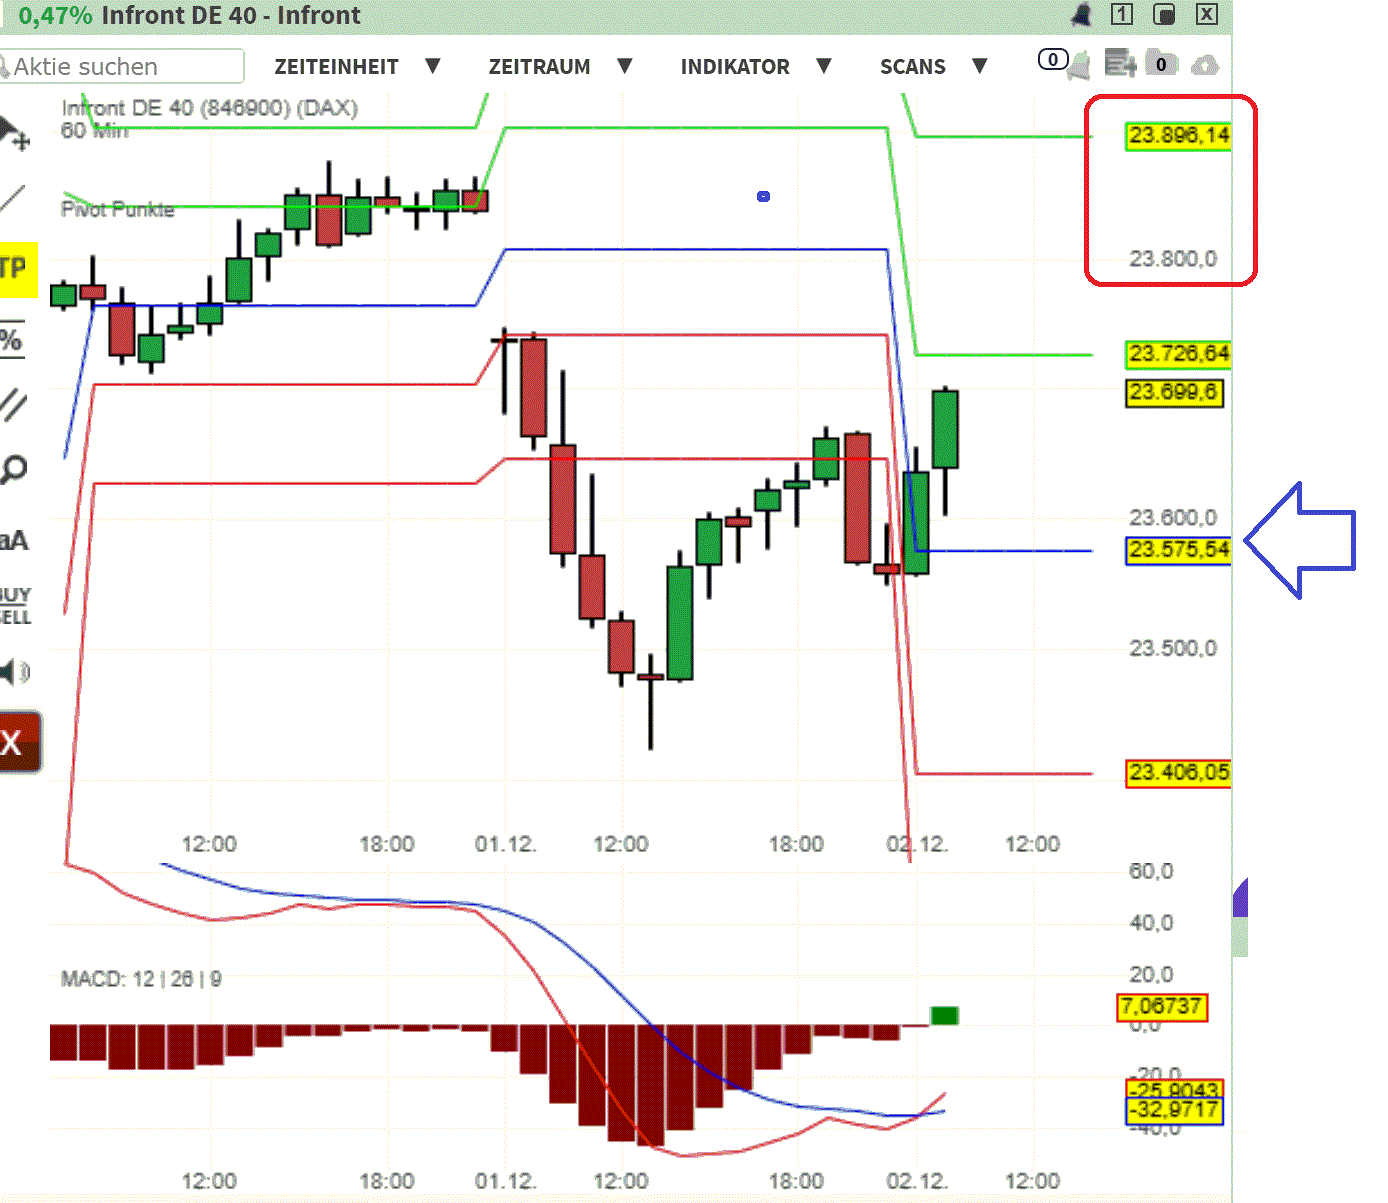Screen dimensions: 1388x1203
Task: Select the trend line drawing tool
Action: (x=12, y=198)
